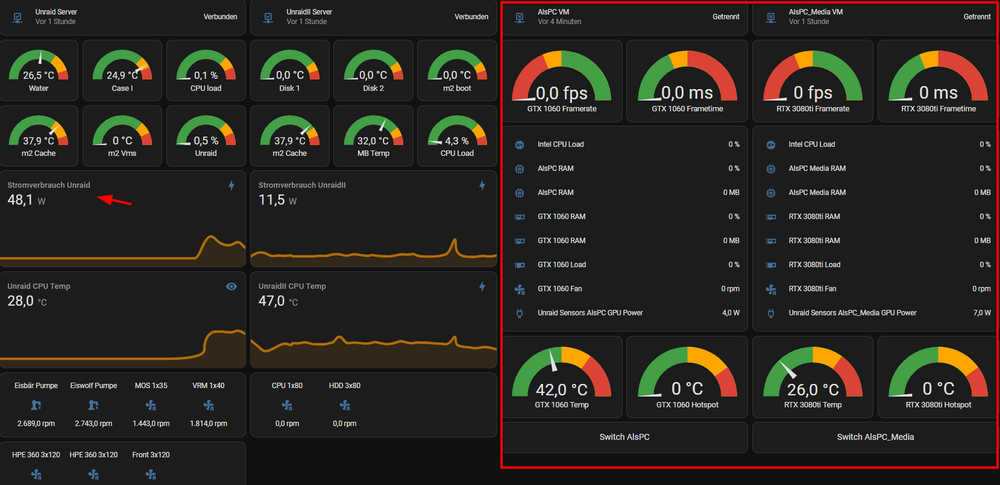
Task: Click 'Intel CPU Load' label in AlsPC VM list
Action: 561,145
